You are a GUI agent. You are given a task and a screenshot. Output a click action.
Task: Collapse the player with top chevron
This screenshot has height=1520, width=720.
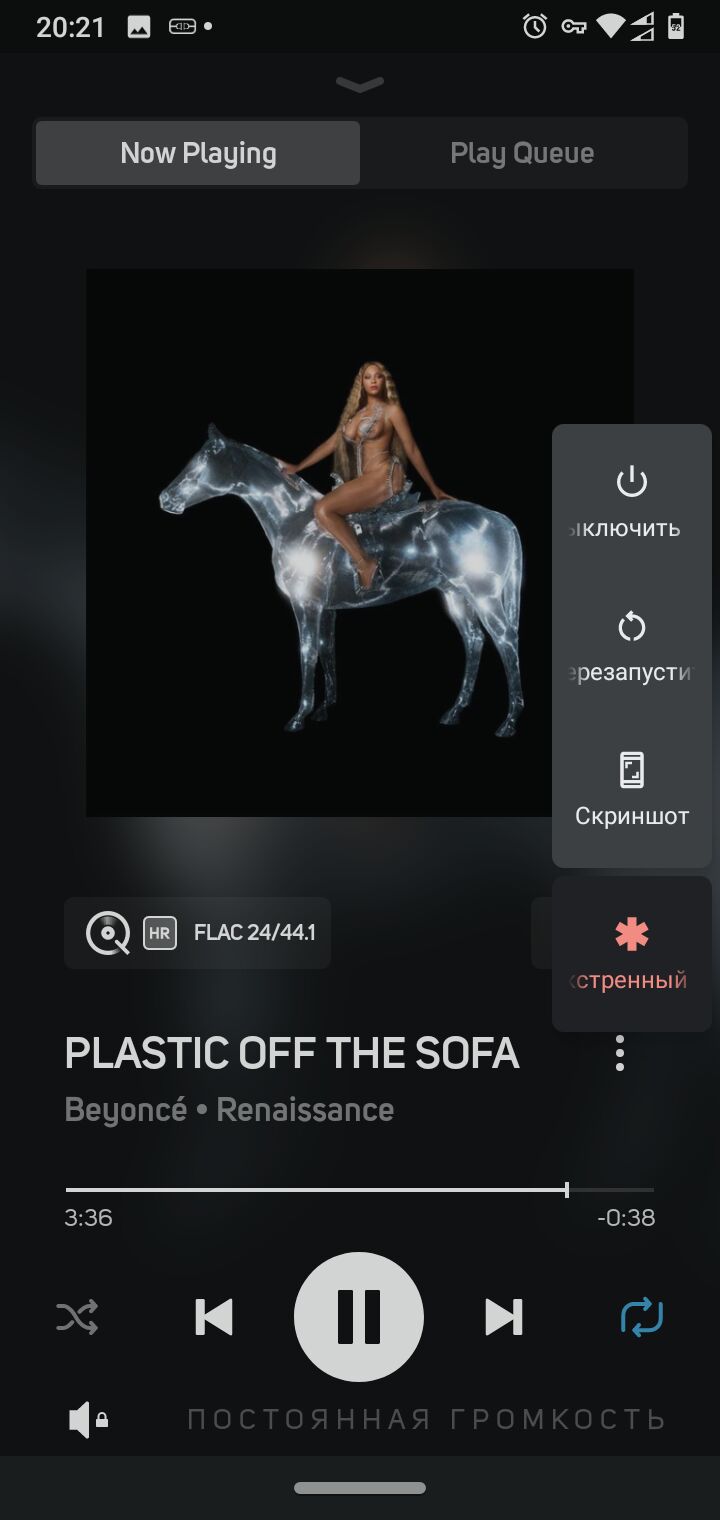pos(360,85)
